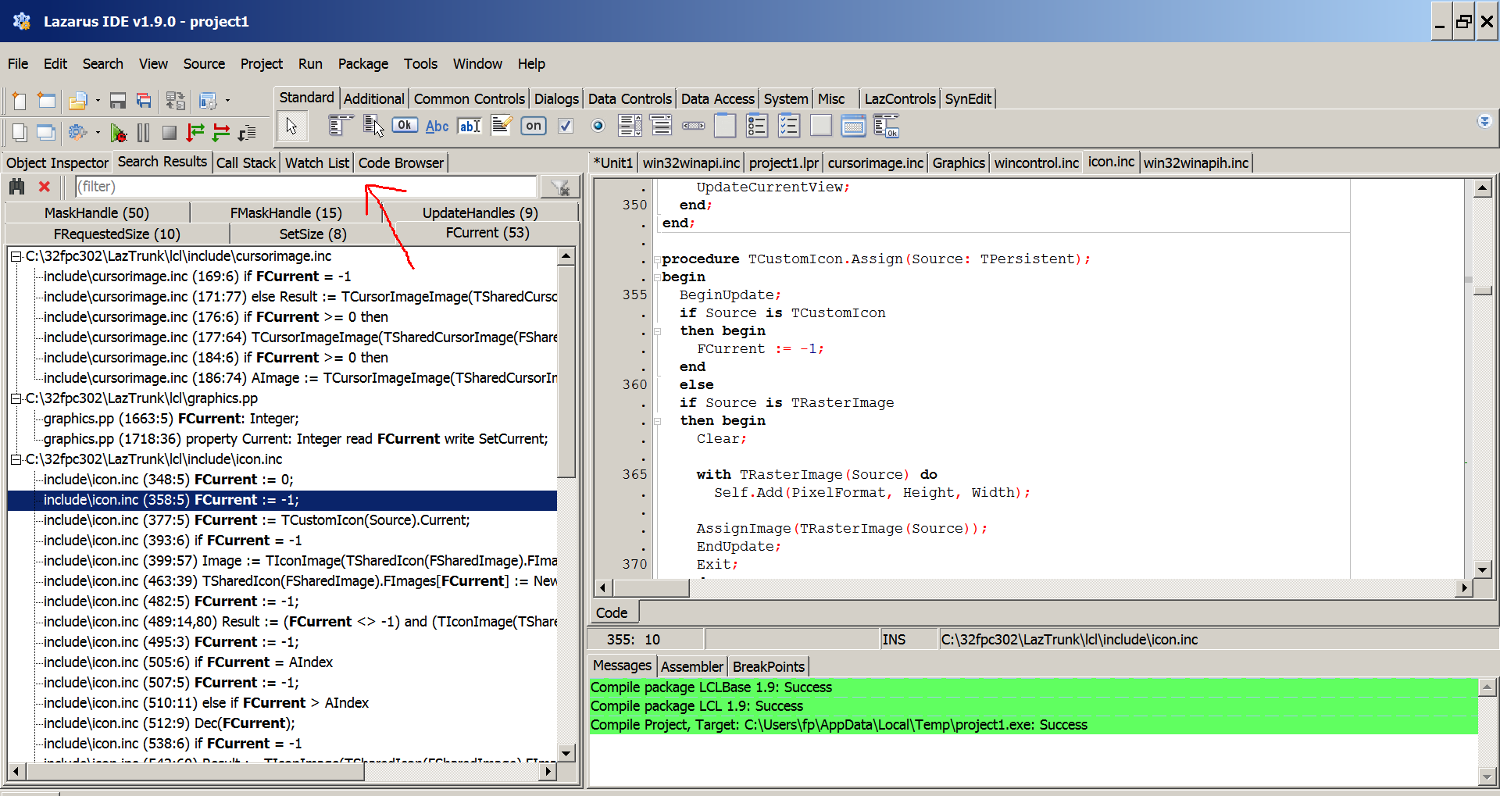Pick the TRadioButton component in palette
Viewport: 1500px width, 796px height.
click(598, 125)
